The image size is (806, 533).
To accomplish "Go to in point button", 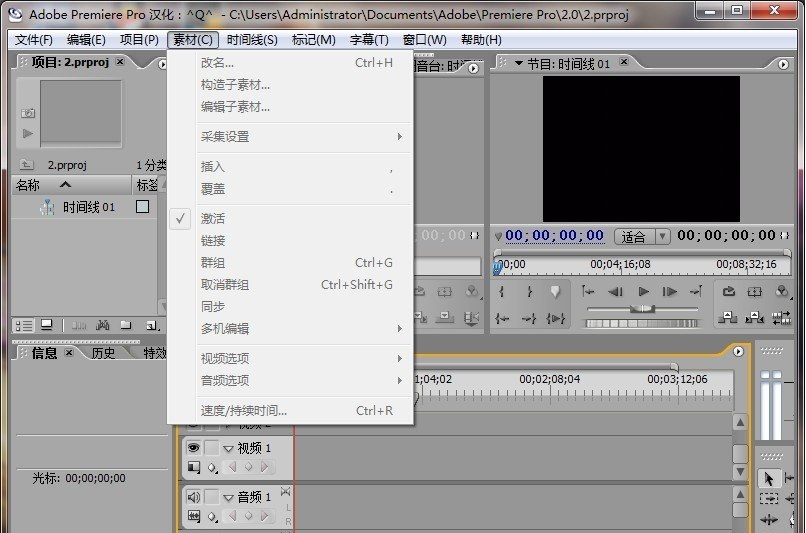I will click(502, 319).
